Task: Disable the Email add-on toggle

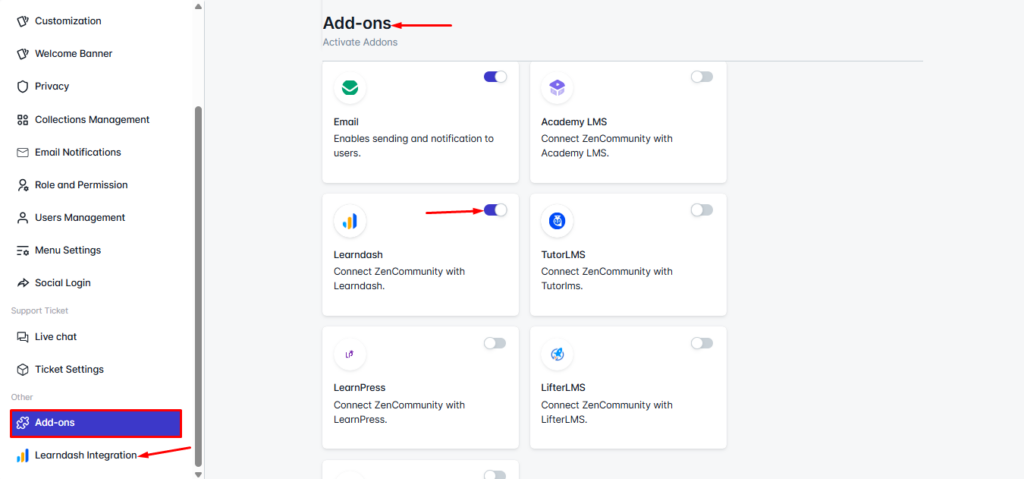Action: pos(495,76)
